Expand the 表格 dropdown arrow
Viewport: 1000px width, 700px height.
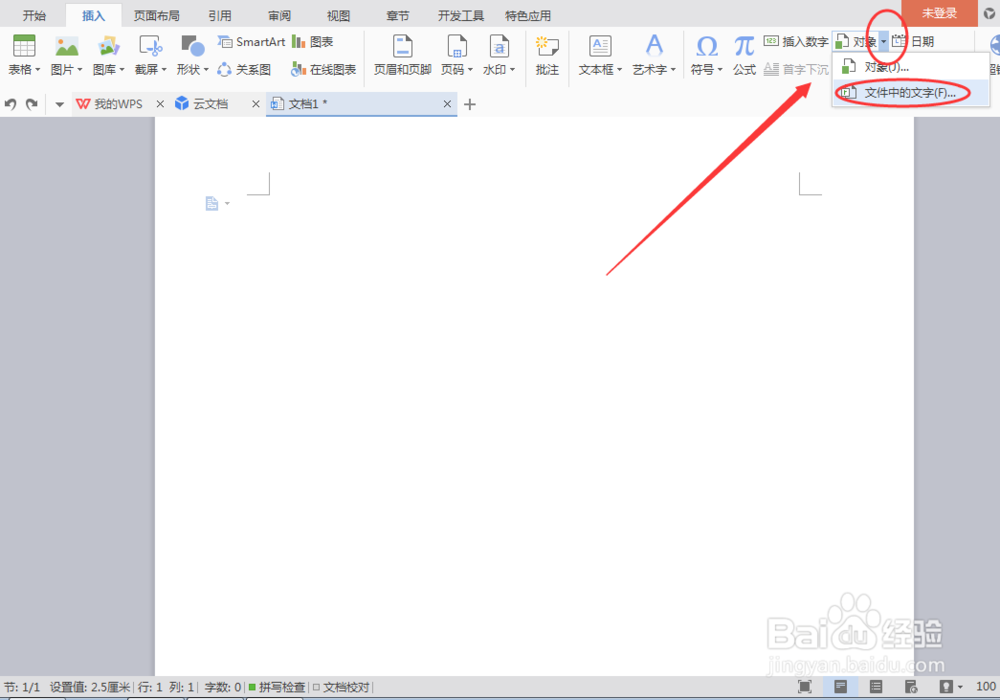[38, 69]
